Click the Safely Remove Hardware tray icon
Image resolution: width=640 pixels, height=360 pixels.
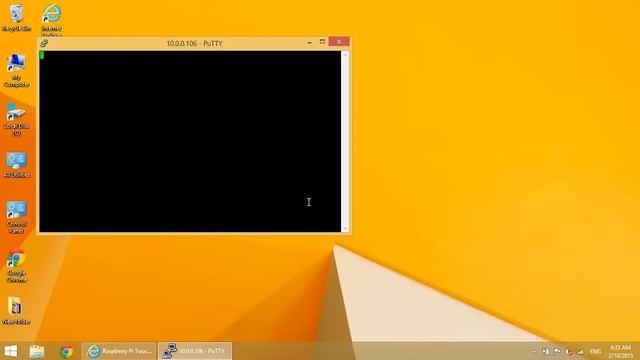point(546,351)
